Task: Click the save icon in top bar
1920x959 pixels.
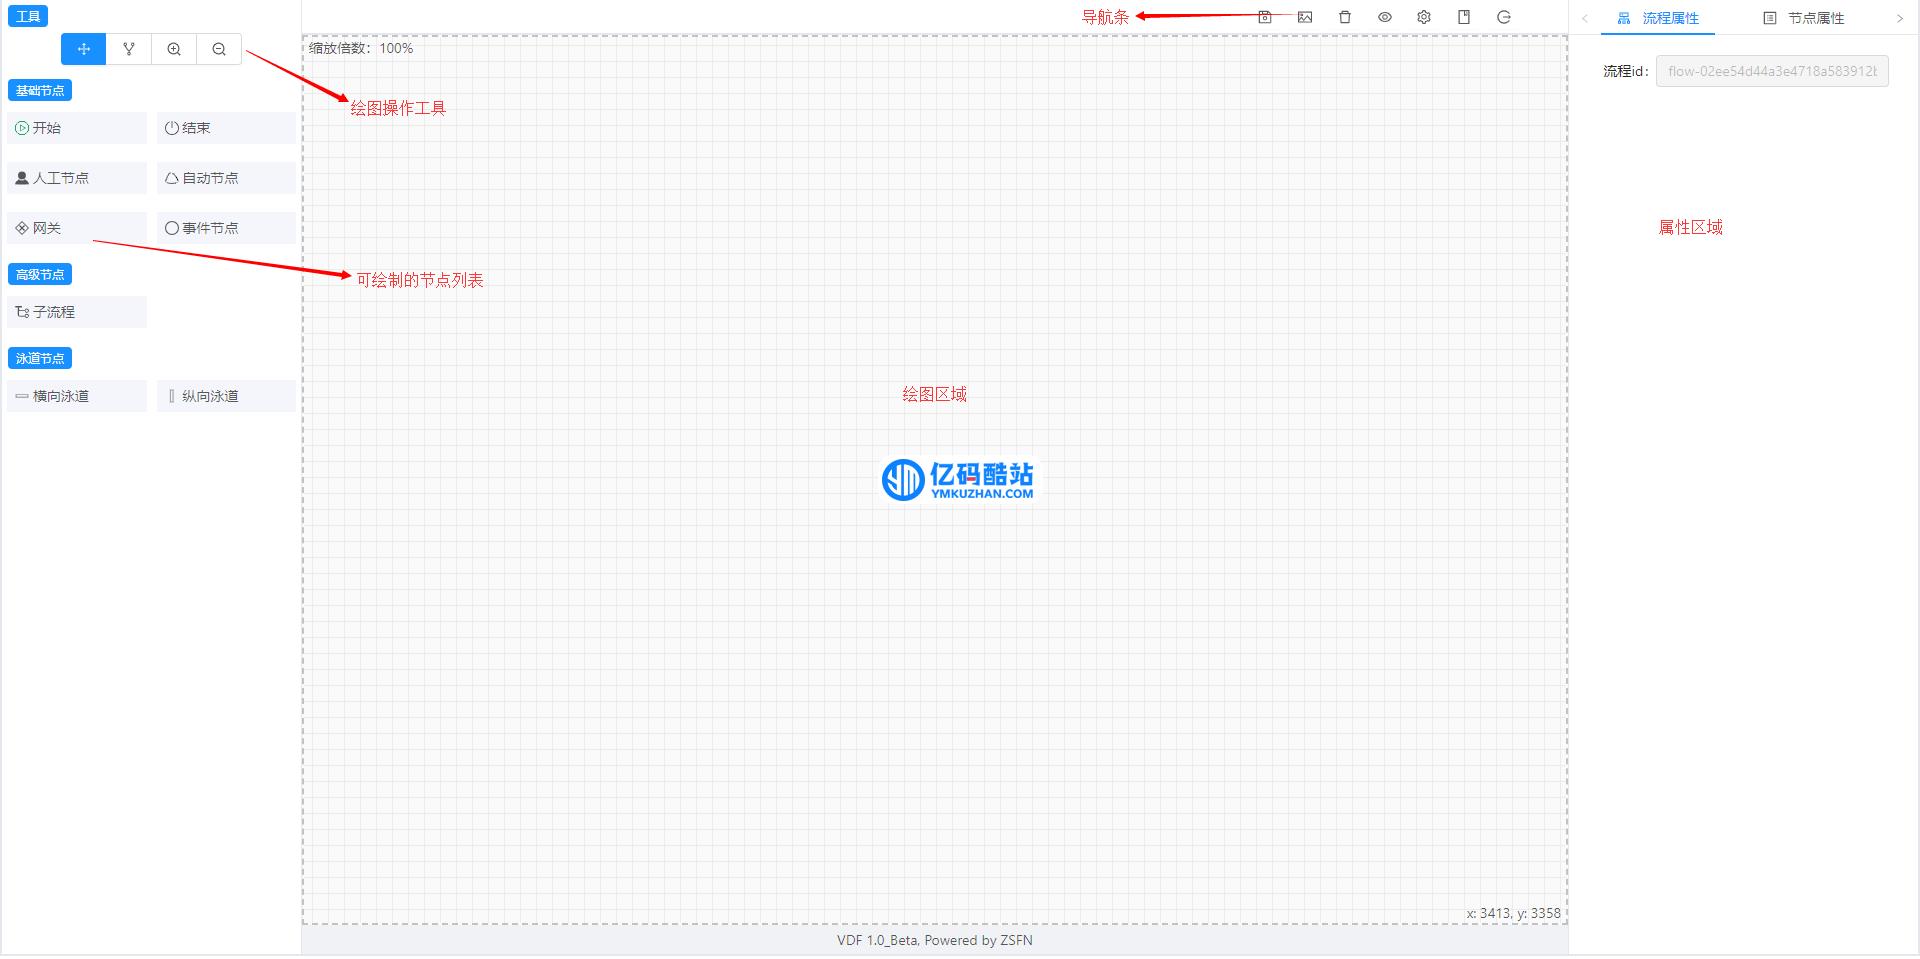Action: 1265,17
